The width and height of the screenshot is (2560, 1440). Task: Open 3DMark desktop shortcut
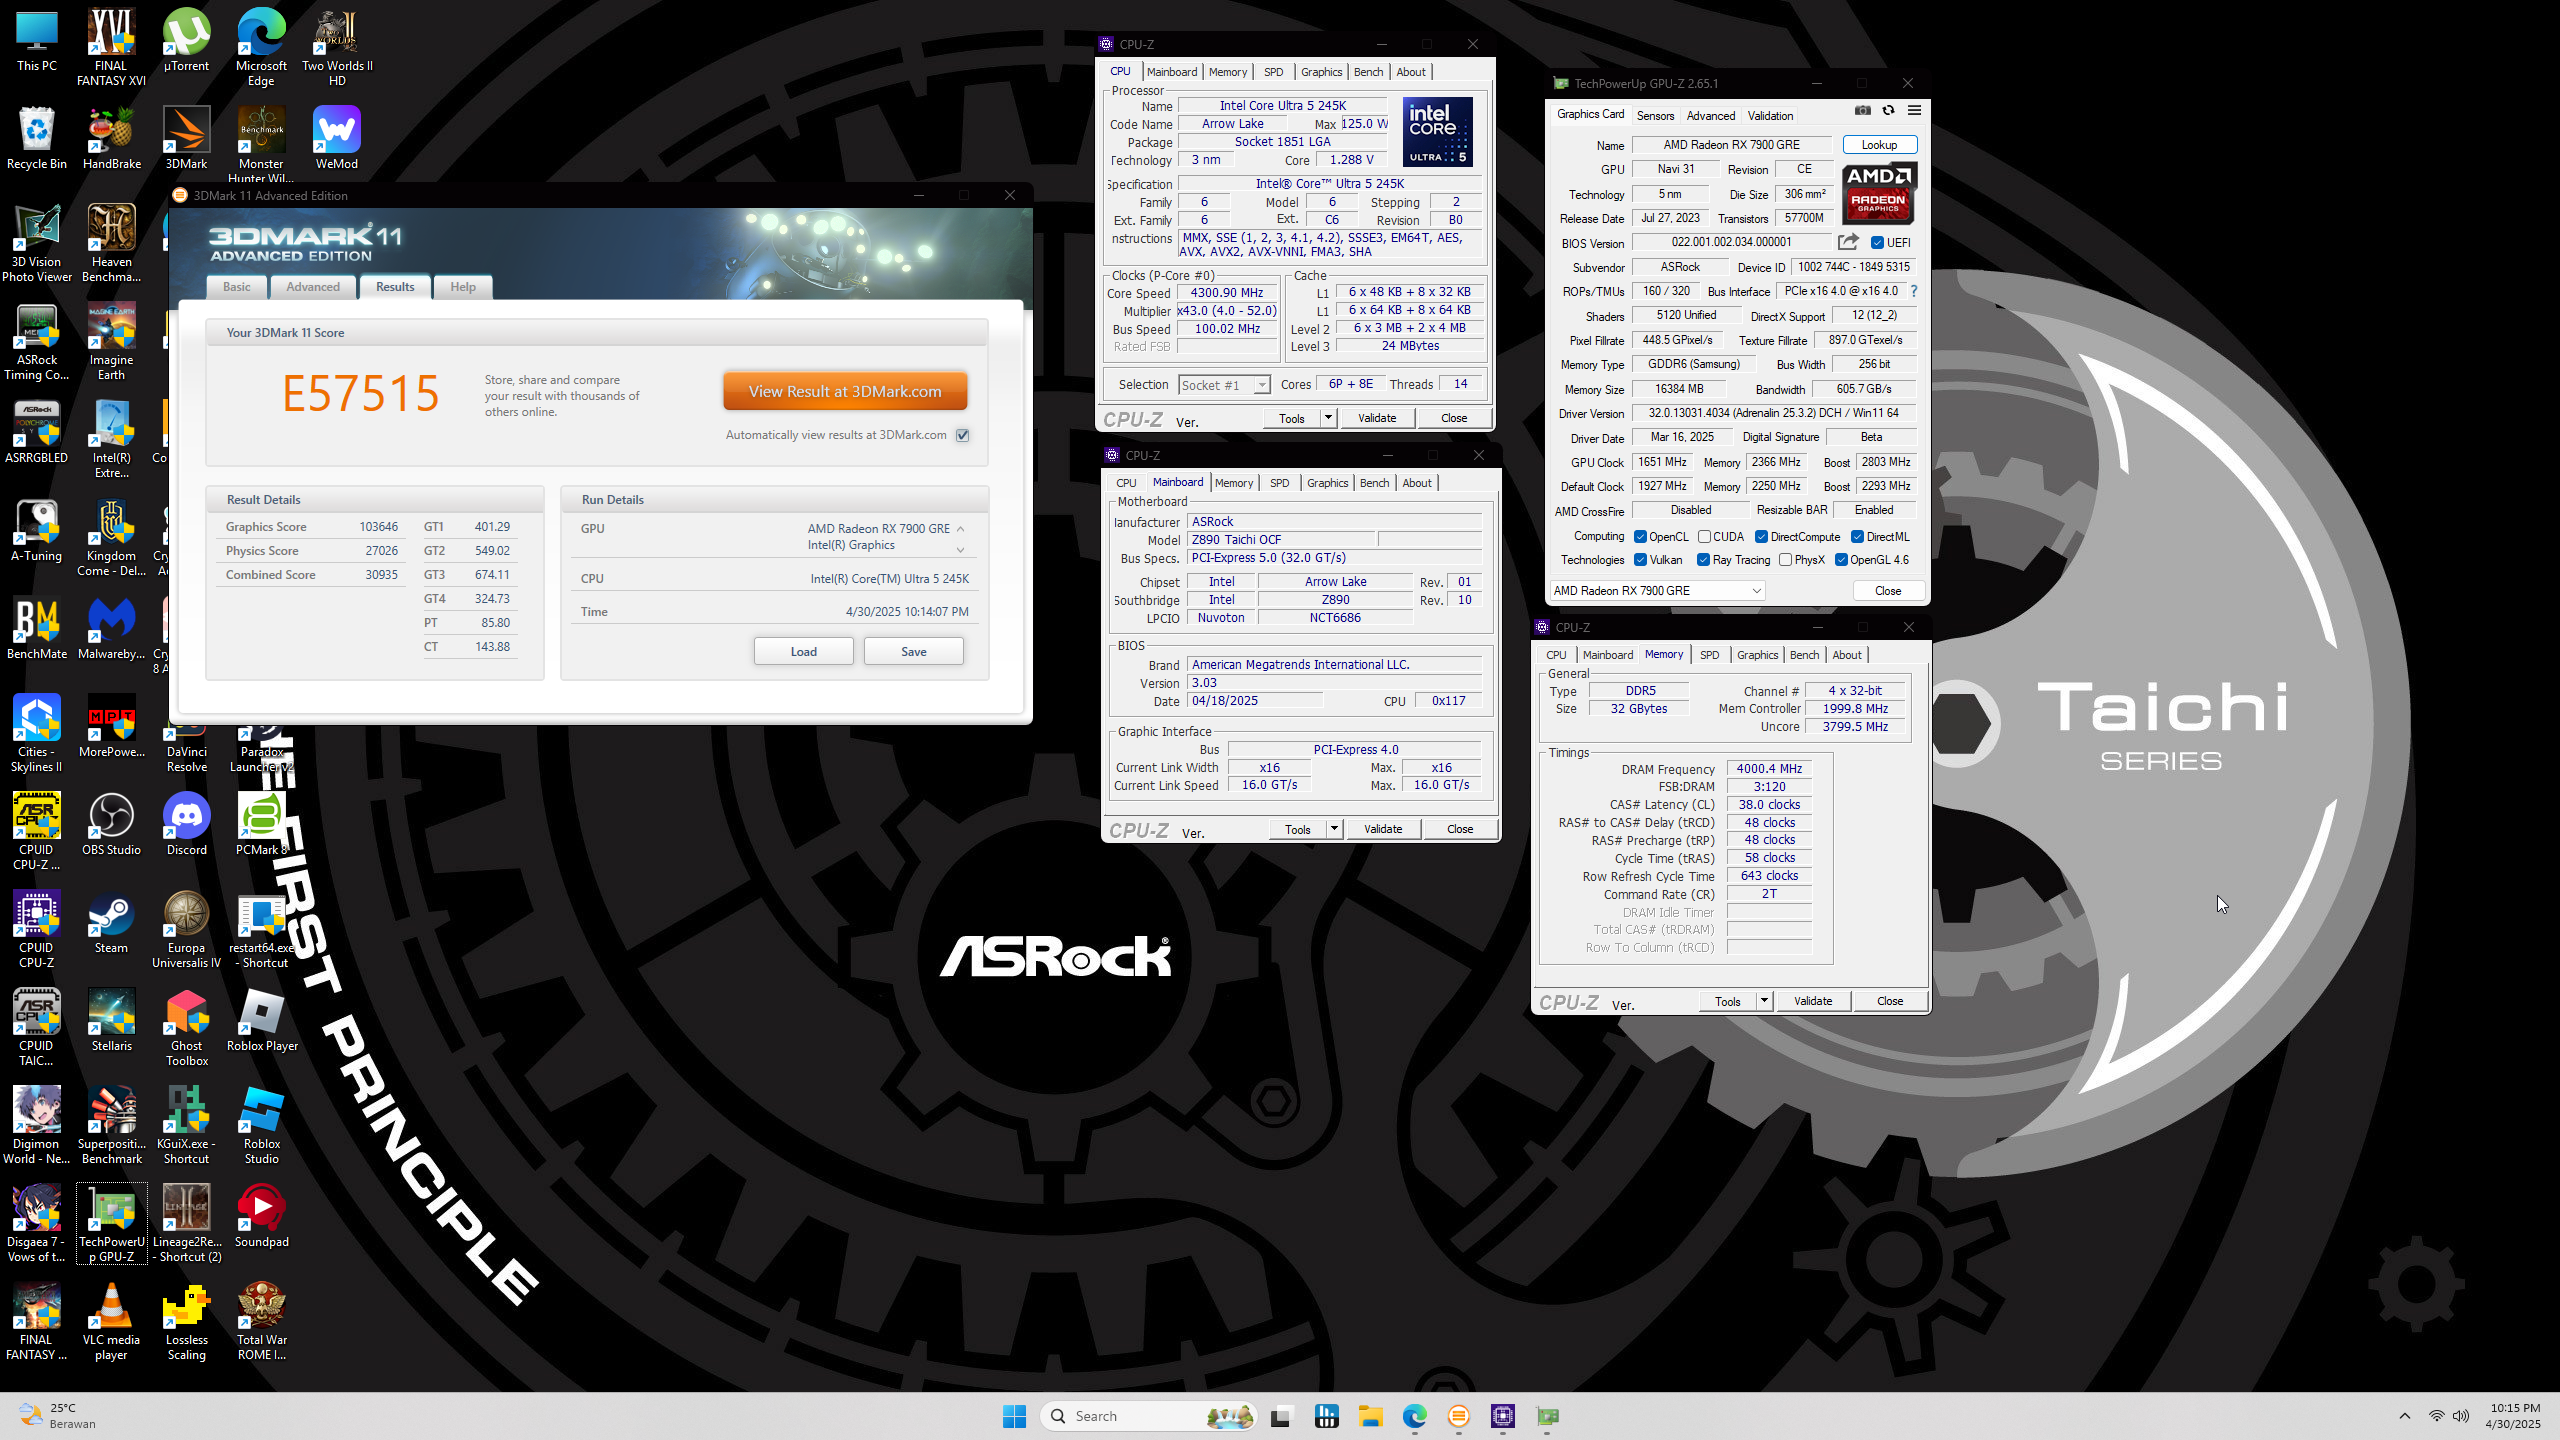point(186,139)
